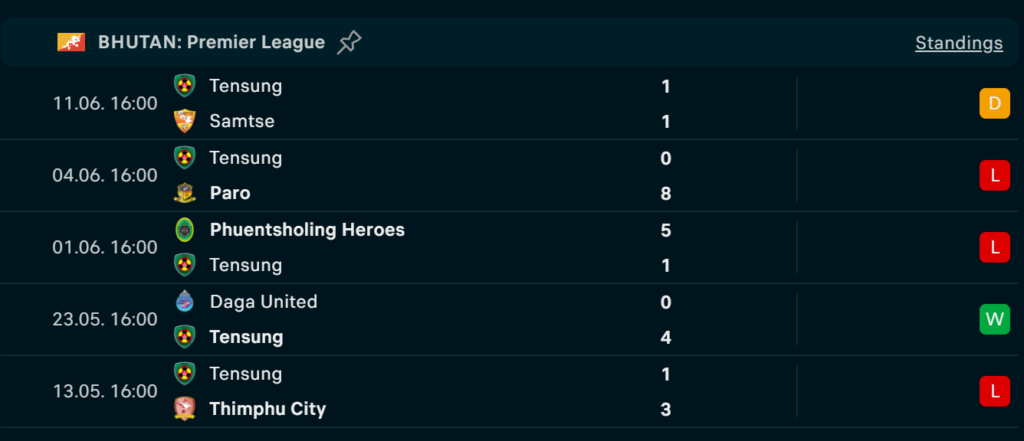The image size is (1024, 441).
Task: Open the 04.06. Tensung vs Paro match
Action: (x=509, y=175)
